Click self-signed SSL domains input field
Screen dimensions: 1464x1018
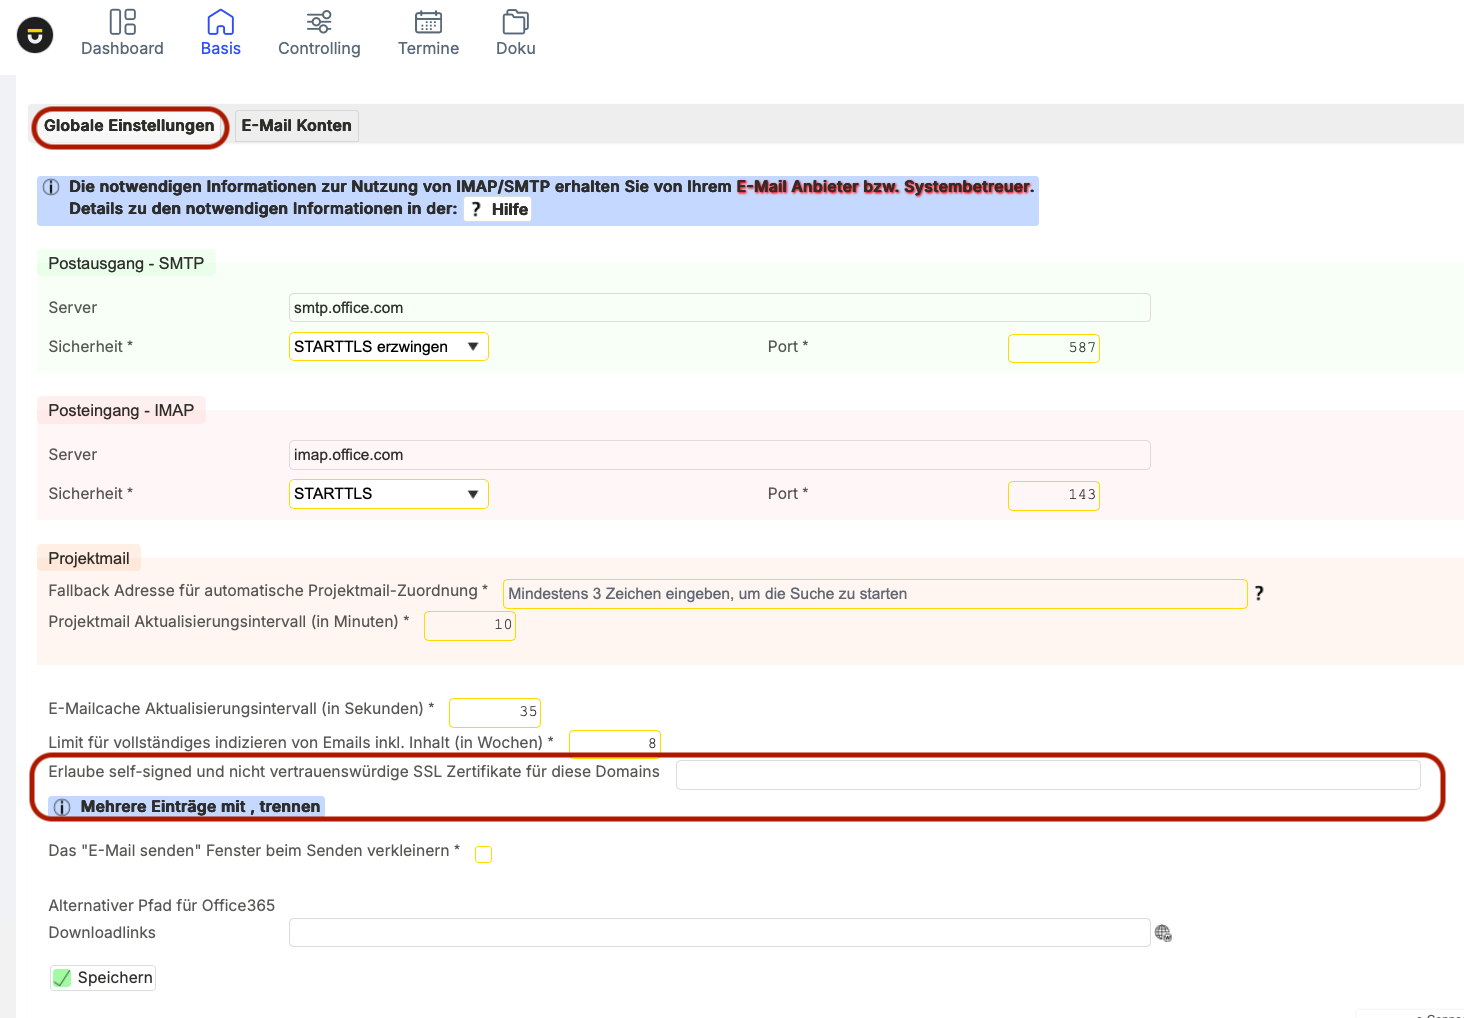pos(1047,775)
